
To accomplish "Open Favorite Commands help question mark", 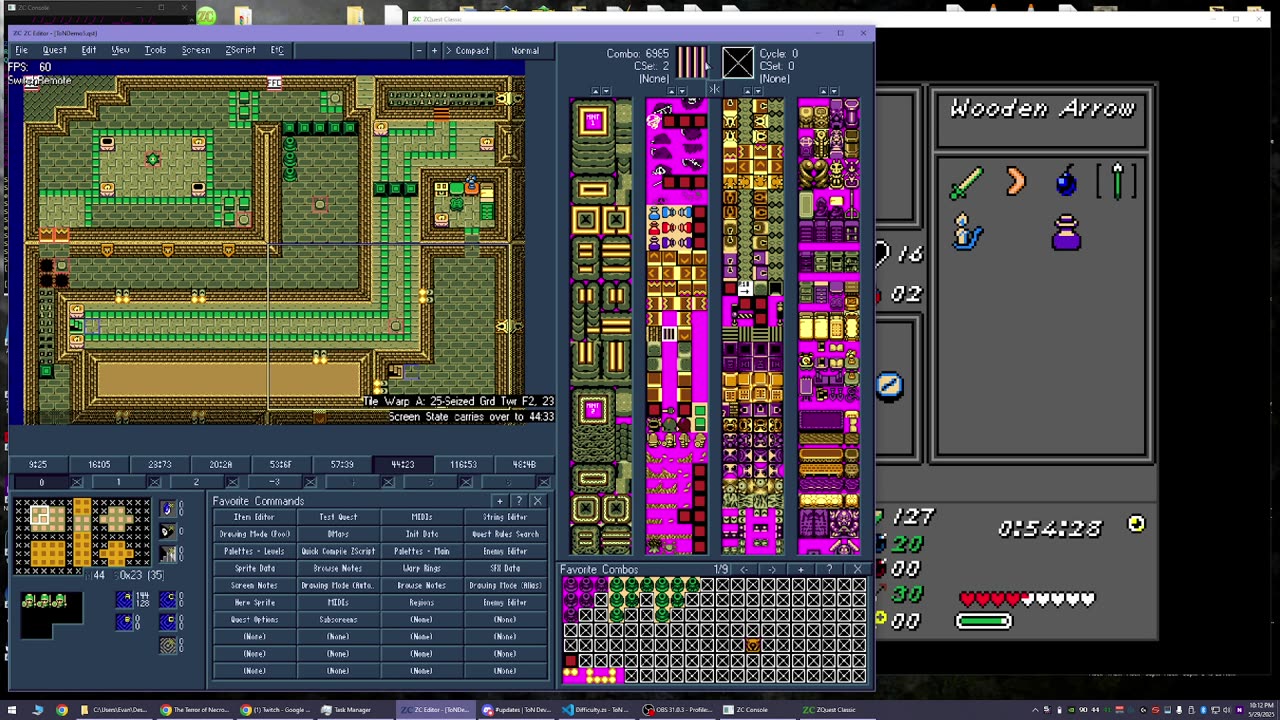I will pyautogui.click(x=518, y=501).
